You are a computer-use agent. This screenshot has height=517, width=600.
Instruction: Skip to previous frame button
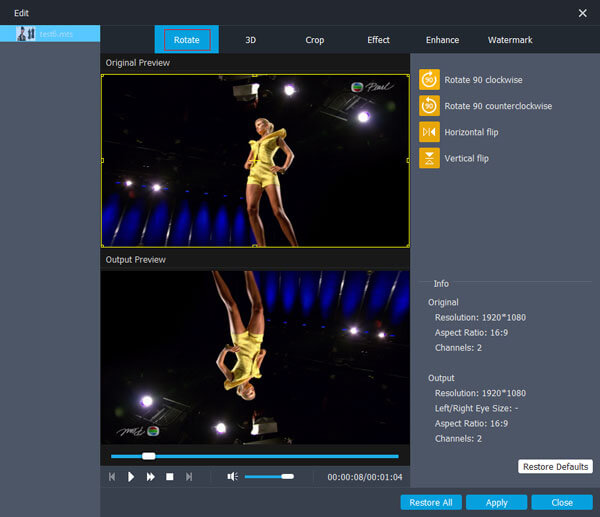click(112, 477)
